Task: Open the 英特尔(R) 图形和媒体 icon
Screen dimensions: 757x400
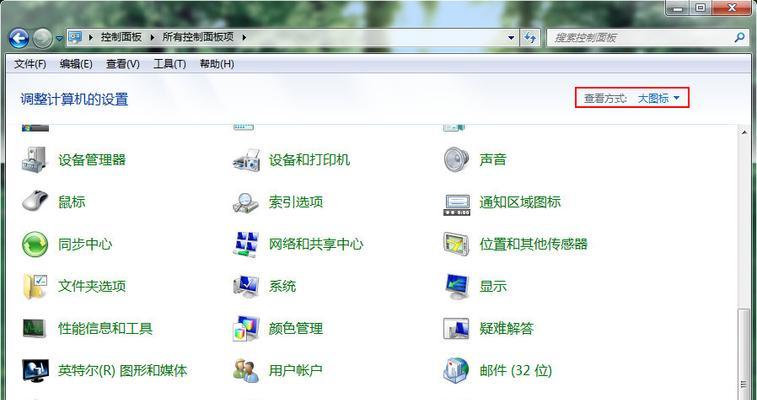Action: pyautogui.click(x=35, y=371)
